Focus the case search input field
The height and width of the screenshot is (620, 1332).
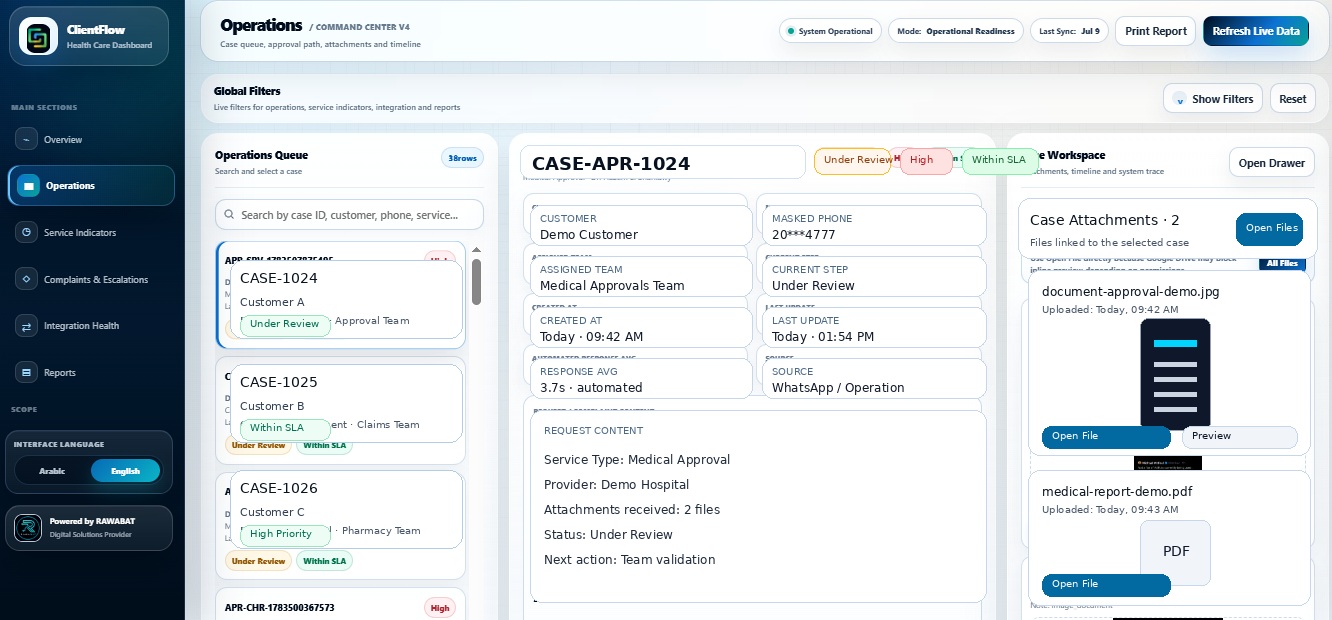click(x=349, y=214)
